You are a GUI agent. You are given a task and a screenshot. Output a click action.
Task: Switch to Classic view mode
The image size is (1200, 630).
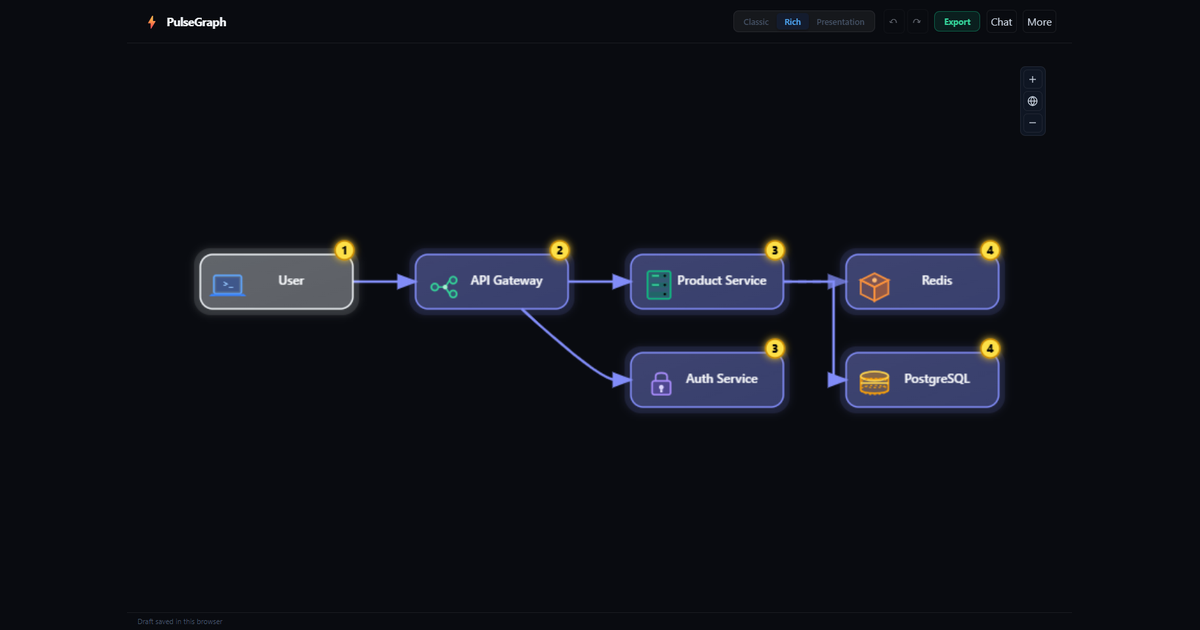(x=756, y=22)
